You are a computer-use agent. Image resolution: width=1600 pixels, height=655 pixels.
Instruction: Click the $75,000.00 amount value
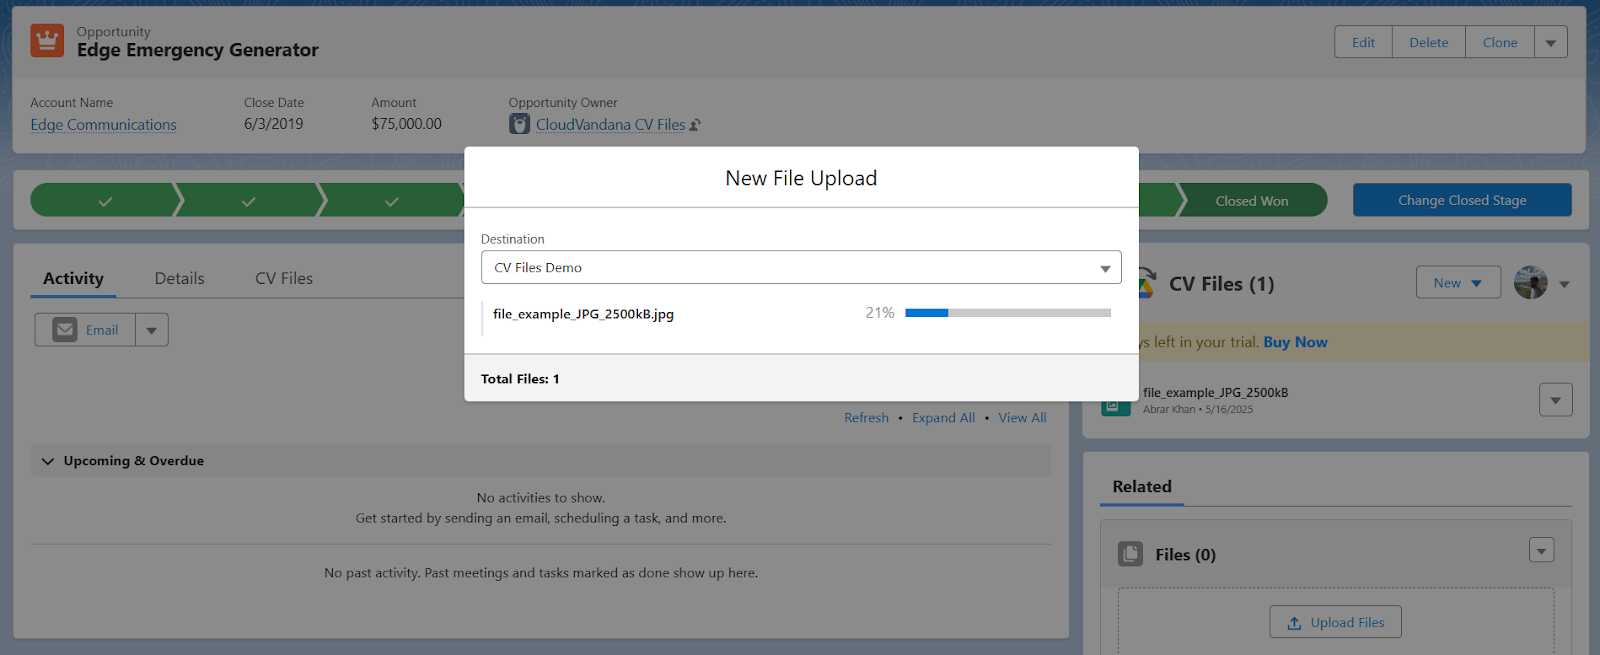[x=406, y=124]
